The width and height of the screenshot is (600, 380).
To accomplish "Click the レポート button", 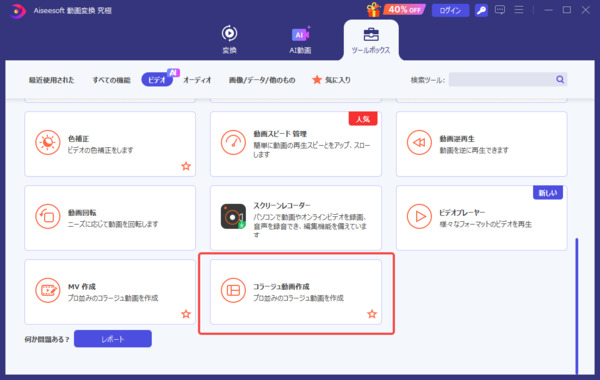I will point(113,339).
